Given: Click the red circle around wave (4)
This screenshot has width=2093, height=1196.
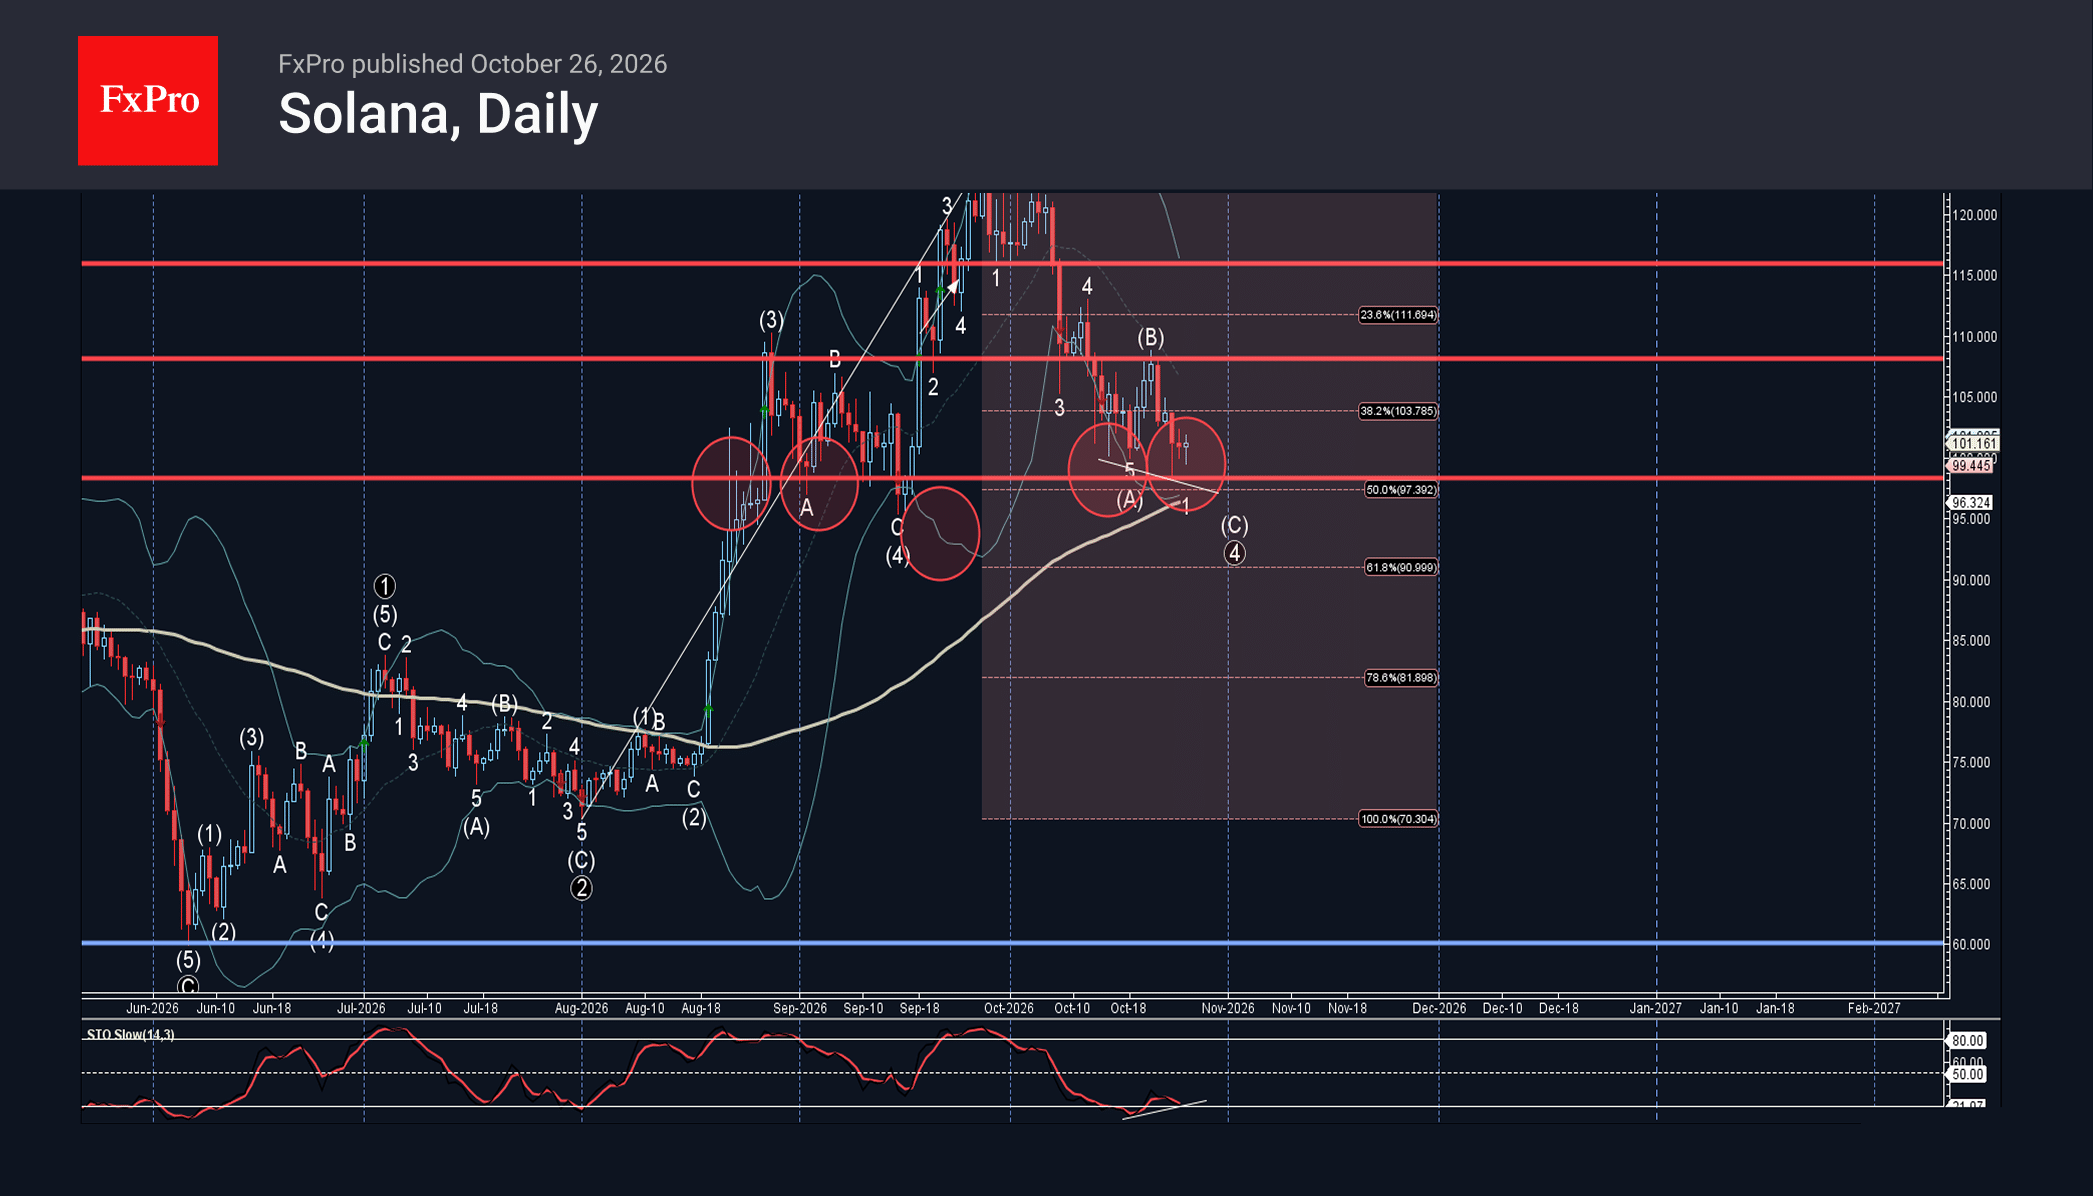Looking at the screenshot, I should pyautogui.click(x=940, y=534).
